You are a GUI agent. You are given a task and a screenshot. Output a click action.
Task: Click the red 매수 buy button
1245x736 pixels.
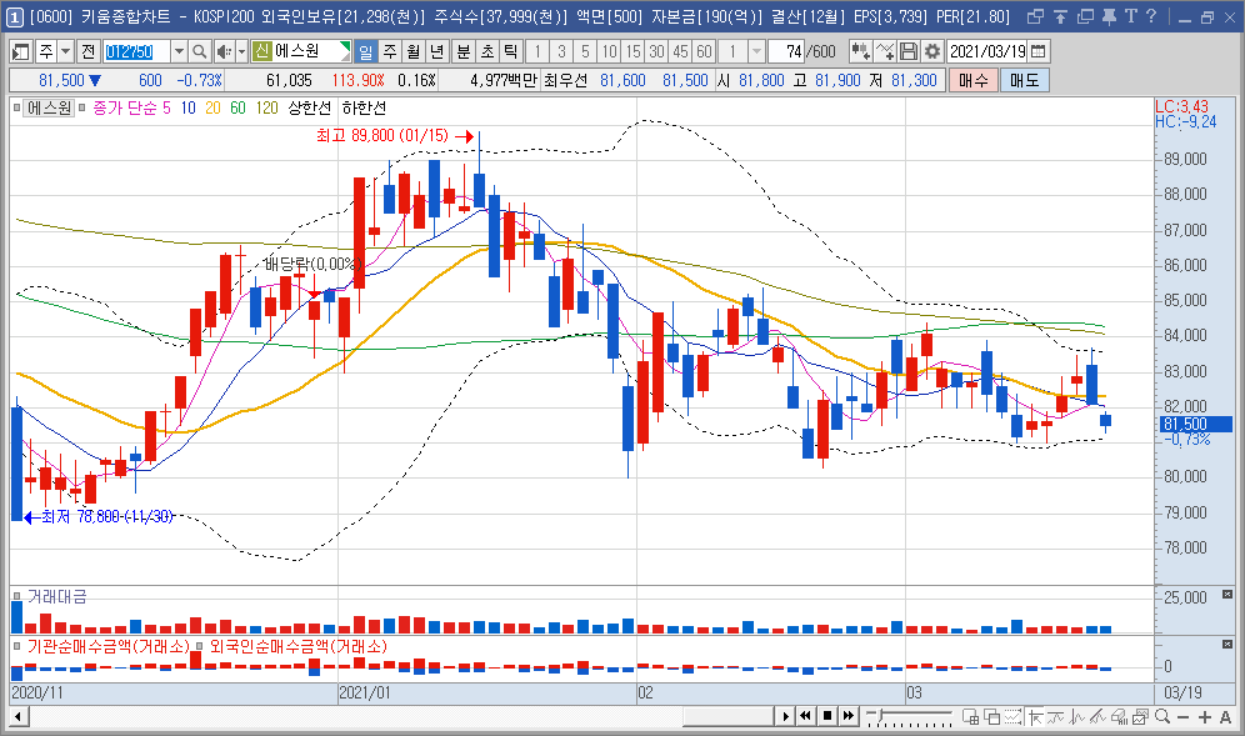[x=972, y=81]
